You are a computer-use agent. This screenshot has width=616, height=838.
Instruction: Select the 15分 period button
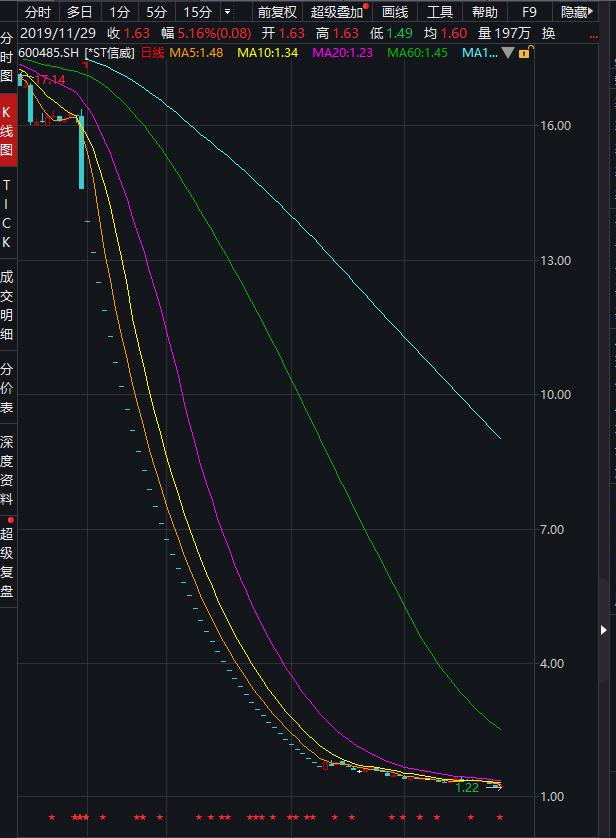197,12
